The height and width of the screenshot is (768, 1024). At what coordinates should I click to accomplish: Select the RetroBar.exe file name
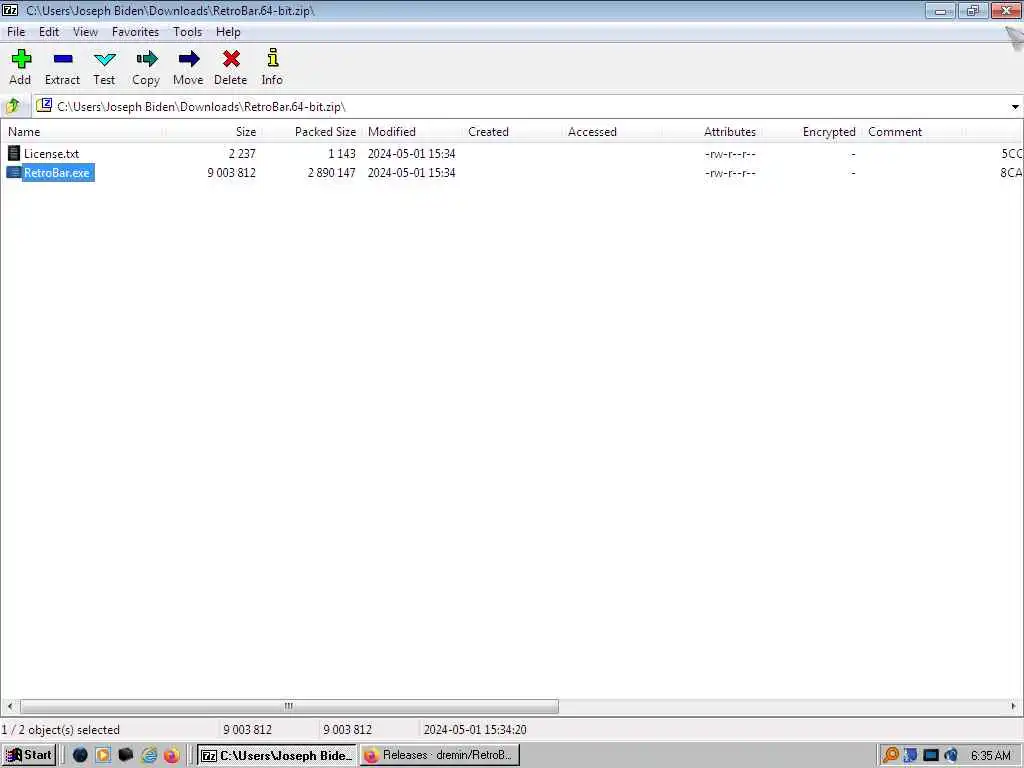[x=57, y=172]
